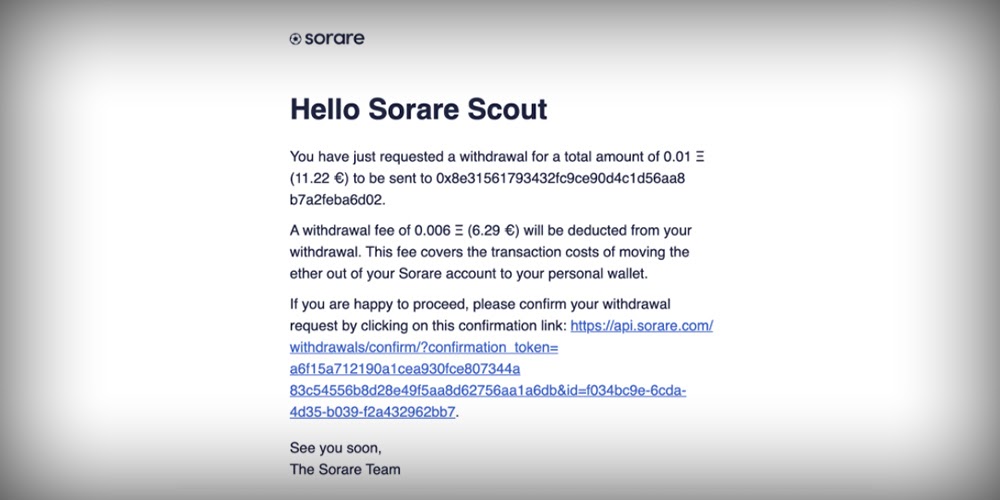Click the sentence starting This fee covers
This screenshot has width=1000, height=500.
click(x=490, y=263)
